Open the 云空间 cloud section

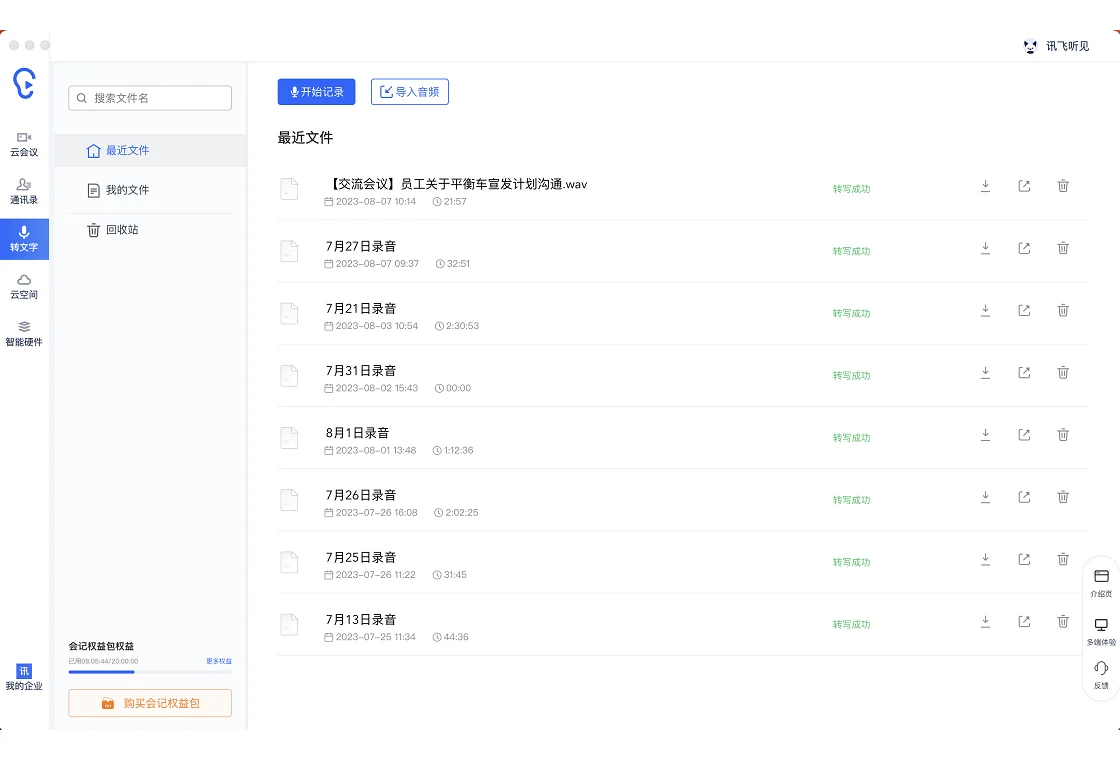coord(24,286)
